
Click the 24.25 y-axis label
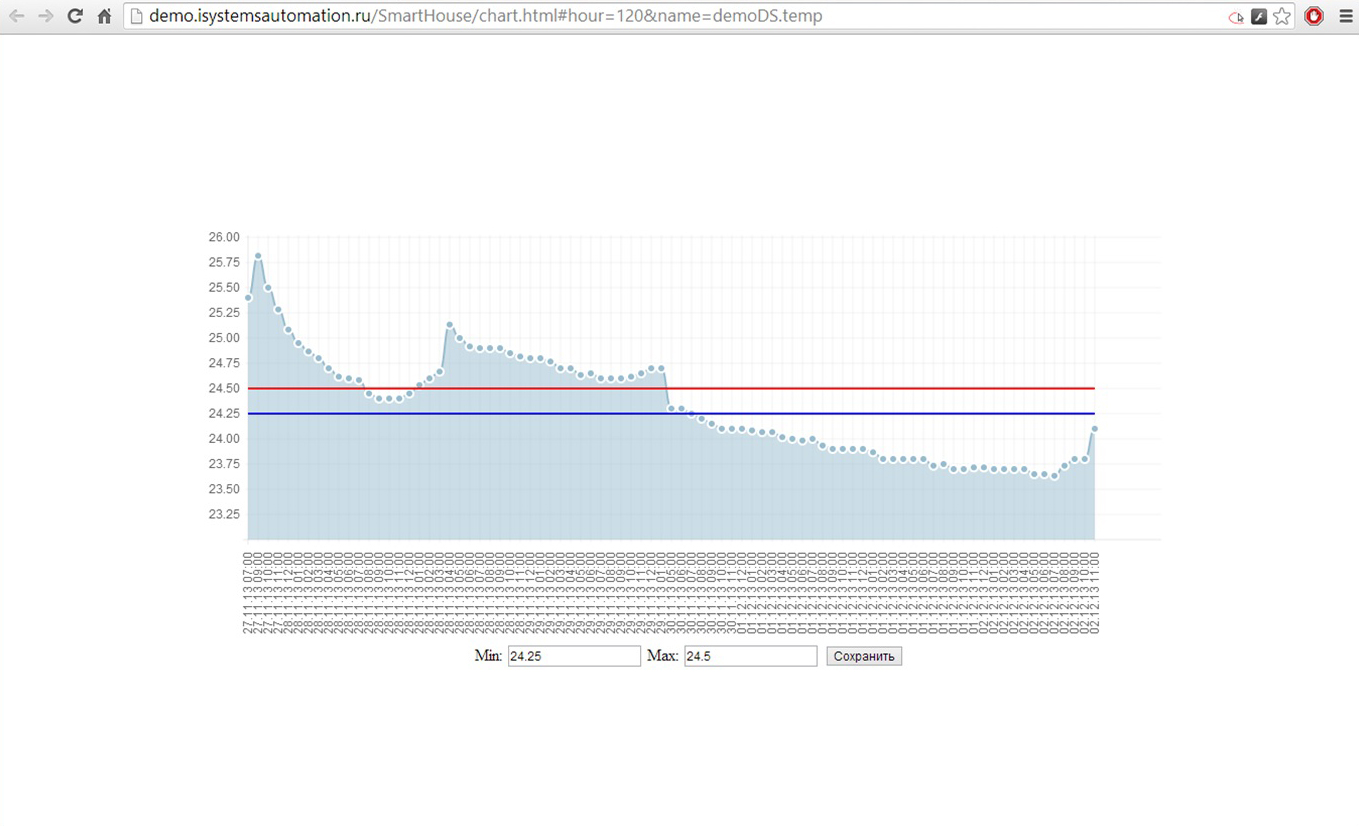(x=224, y=413)
